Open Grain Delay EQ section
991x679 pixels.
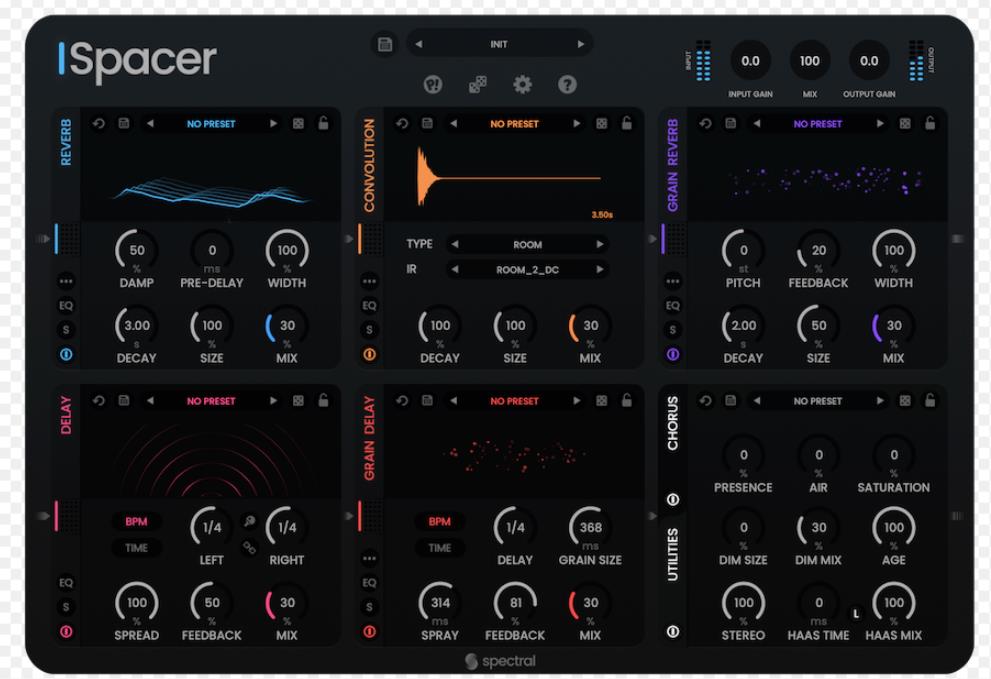click(369, 582)
